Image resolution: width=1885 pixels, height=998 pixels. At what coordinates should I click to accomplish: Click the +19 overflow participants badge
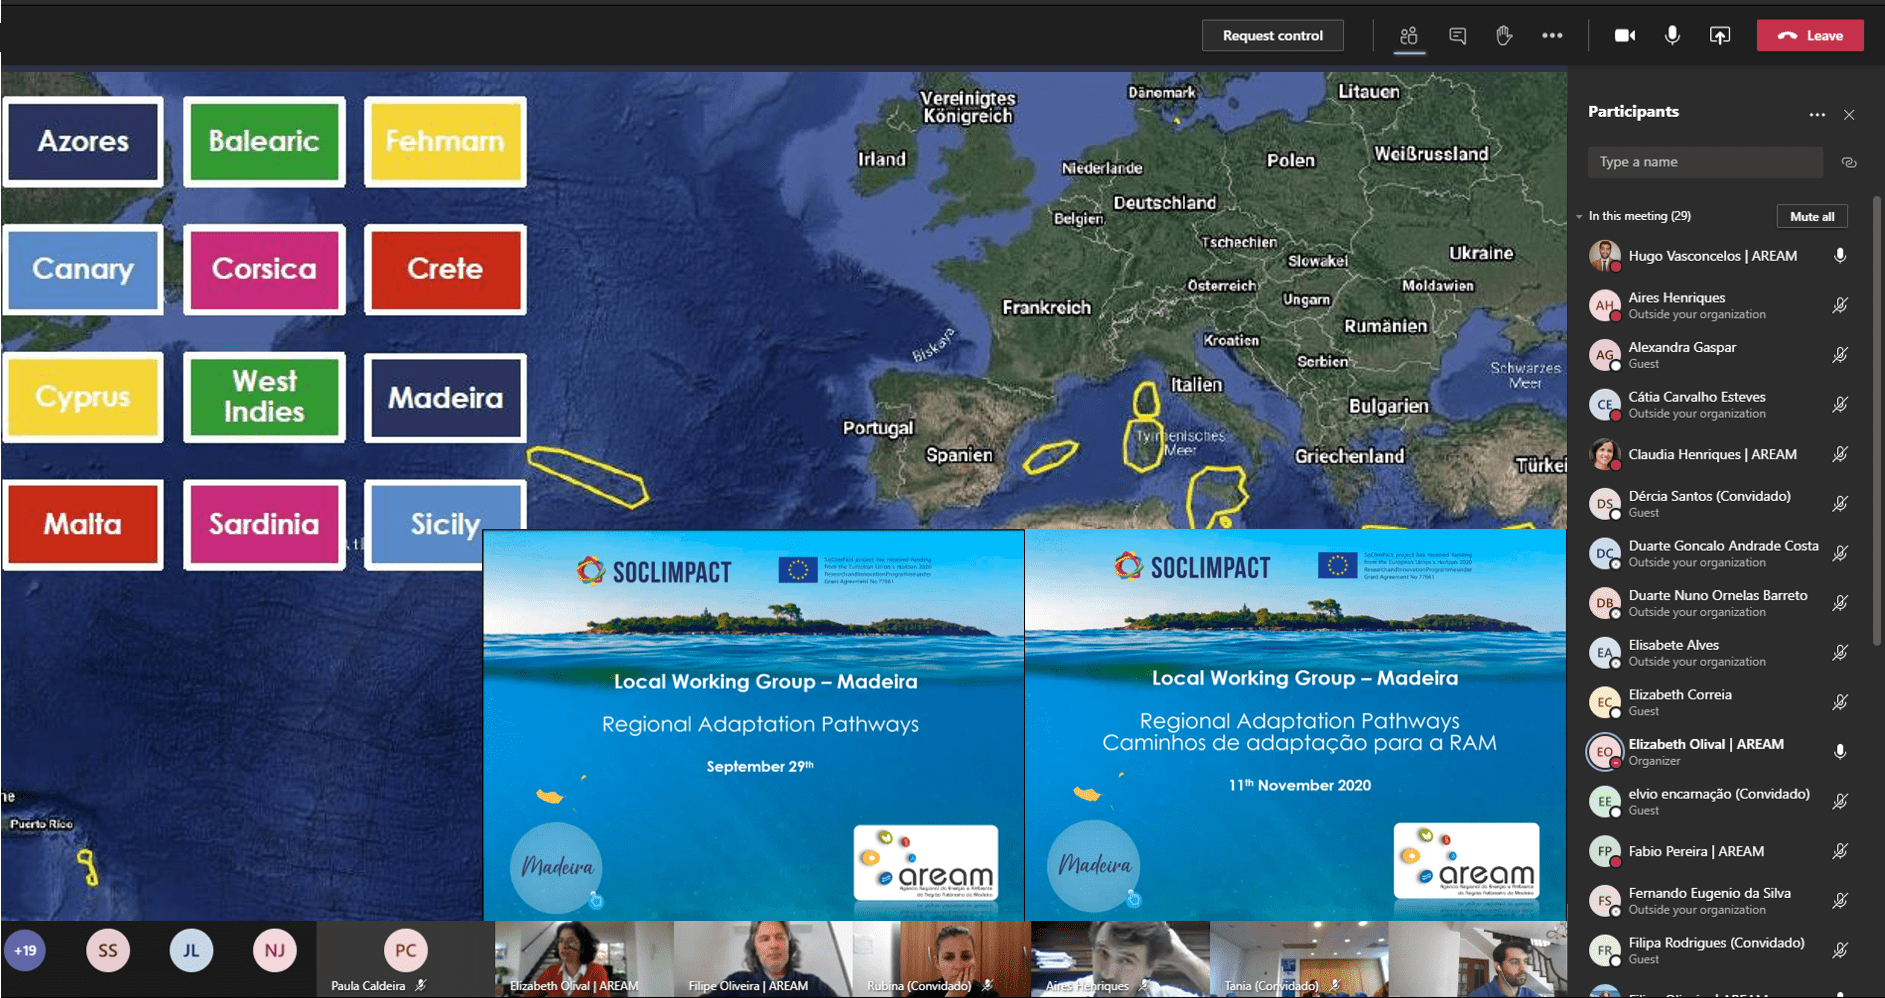(x=25, y=950)
